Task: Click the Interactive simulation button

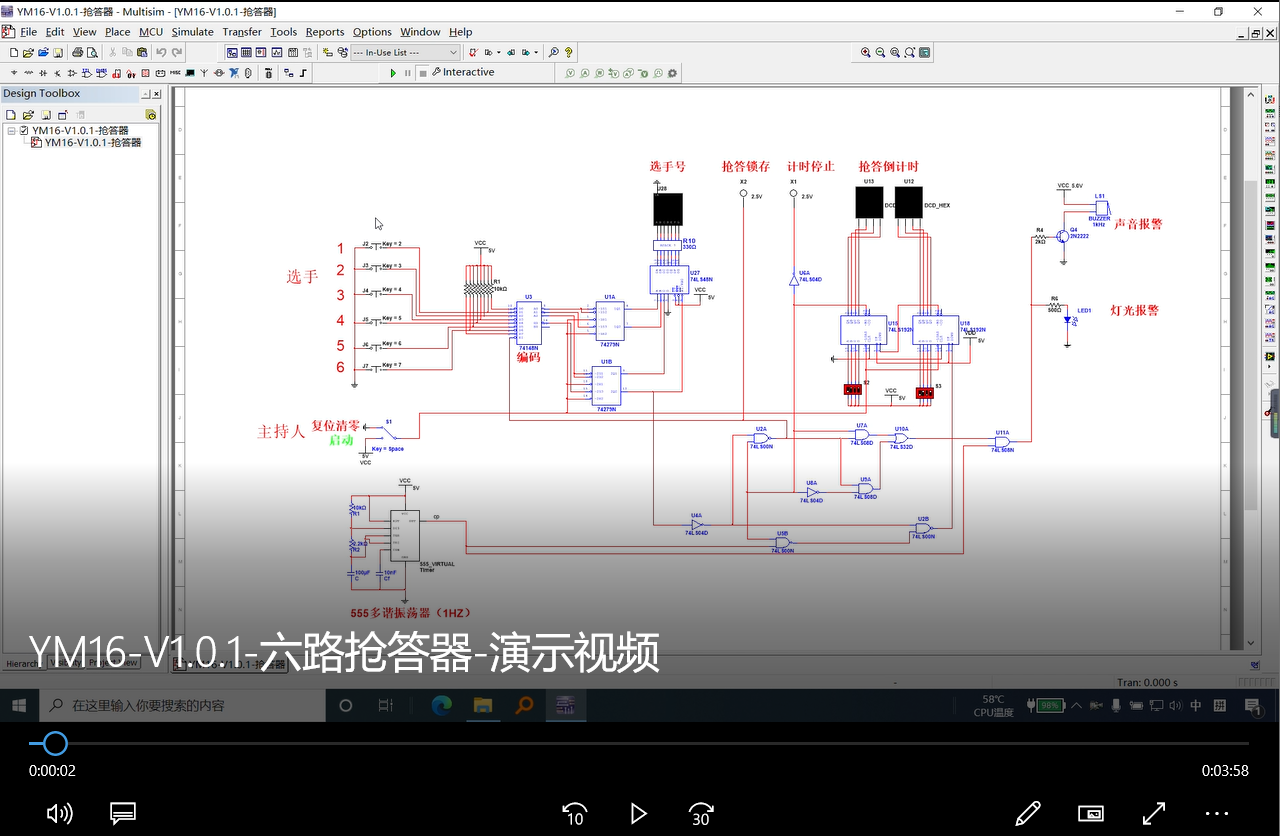Action: [x=465, y=71]
